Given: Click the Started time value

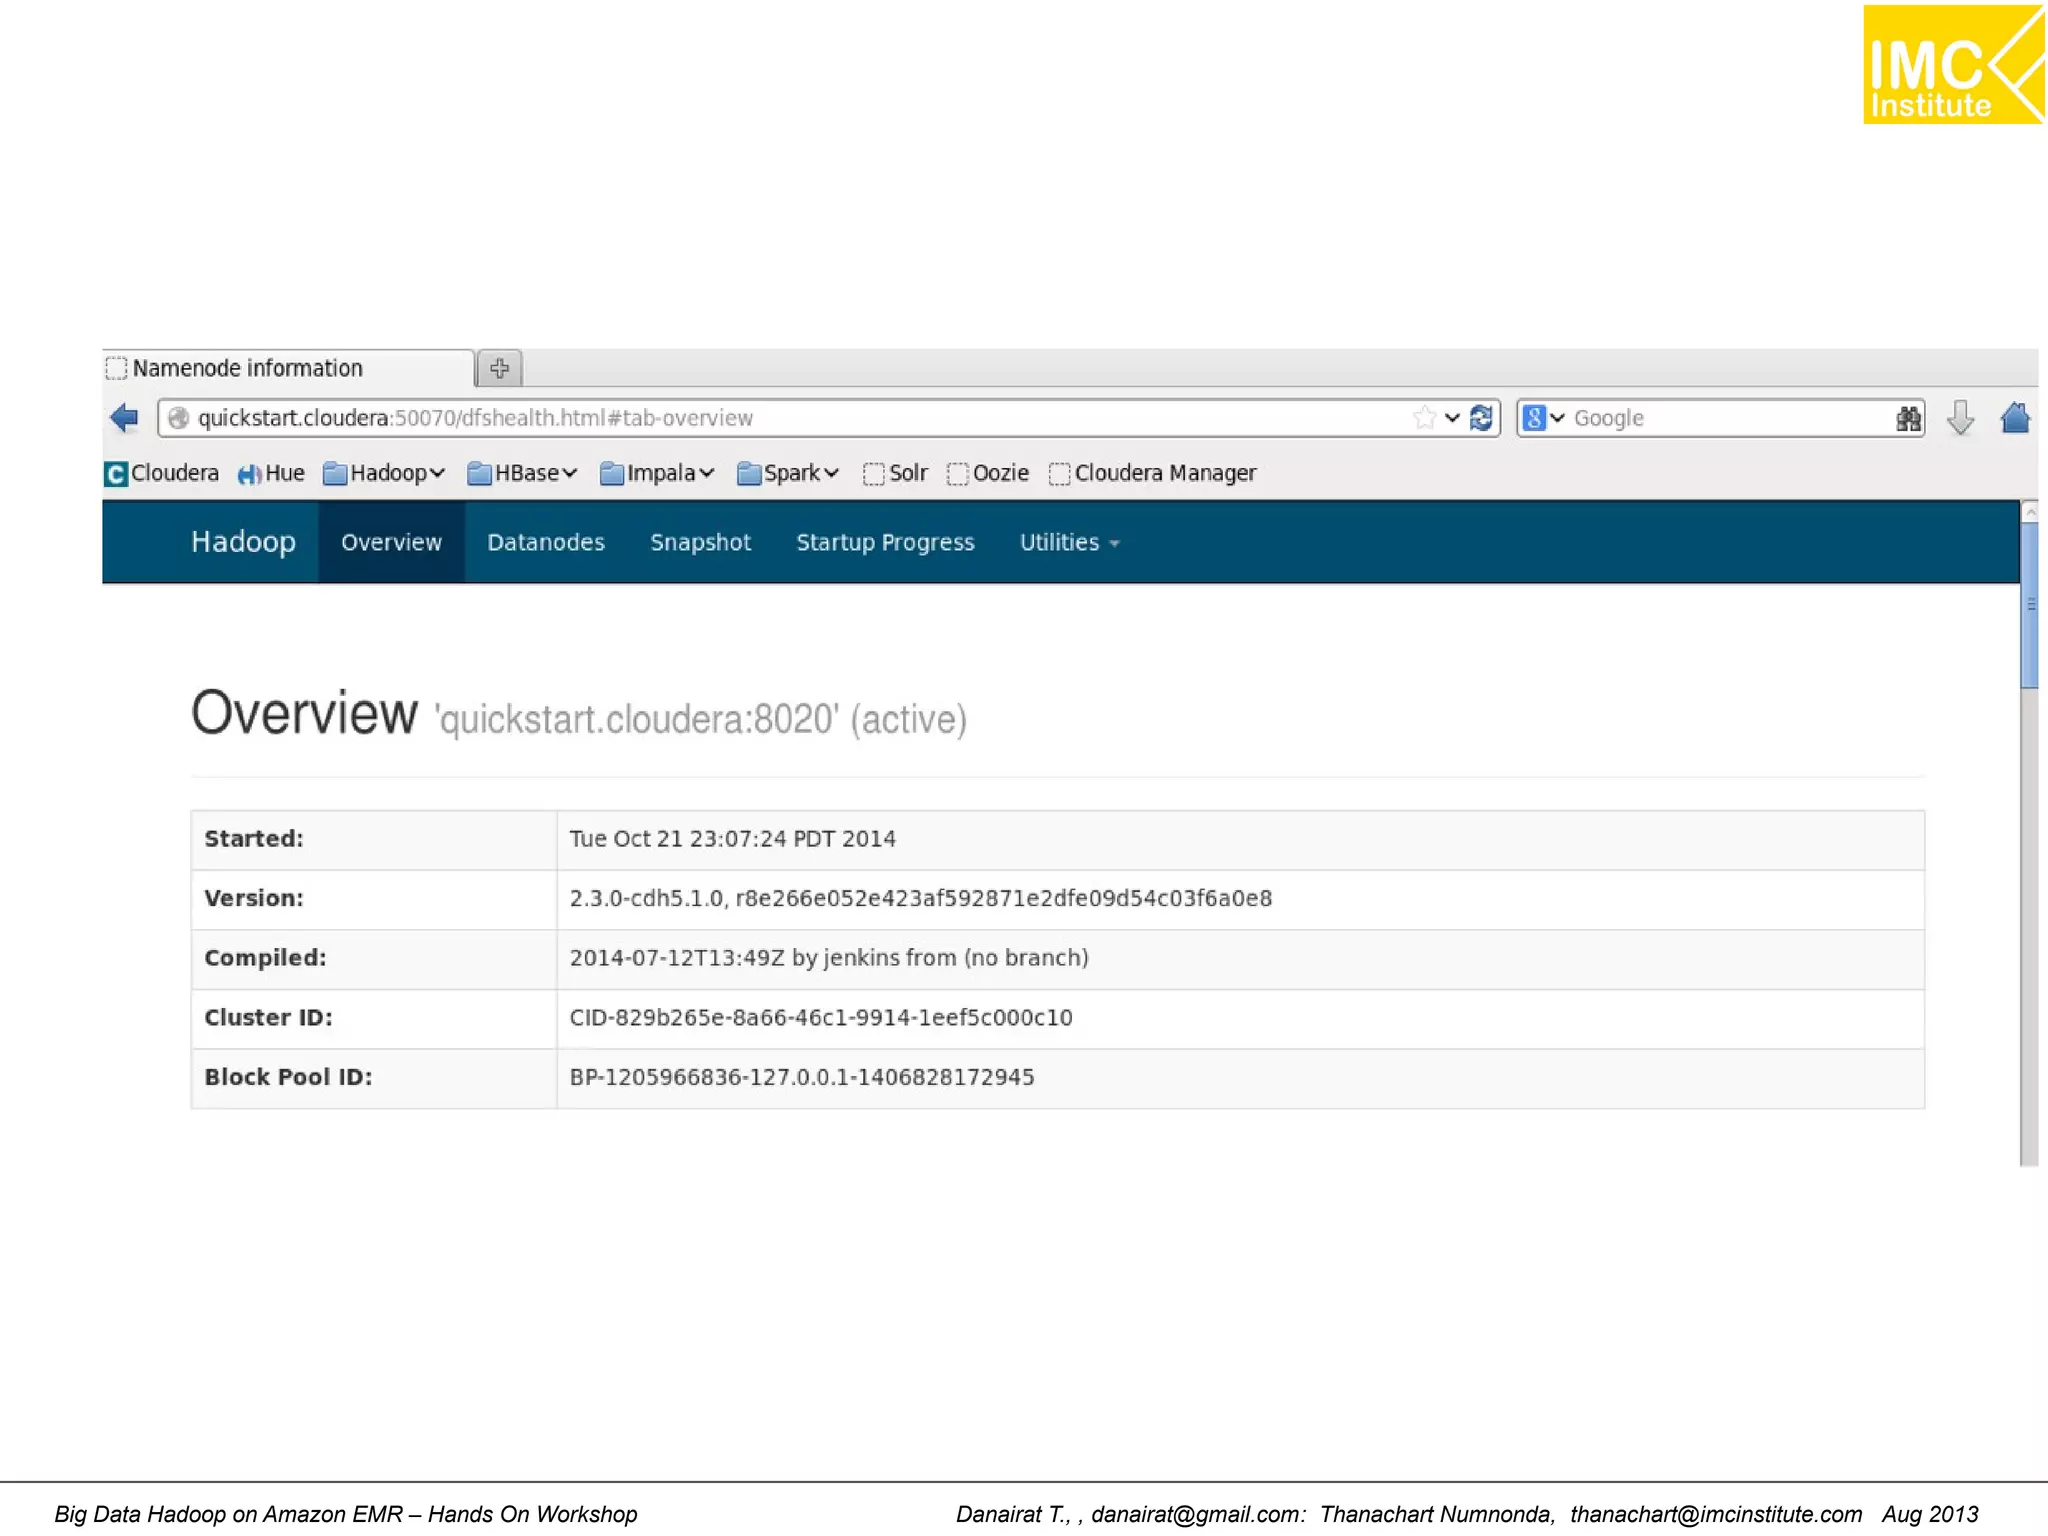Looking at the screenshot, I should (733, 839).
